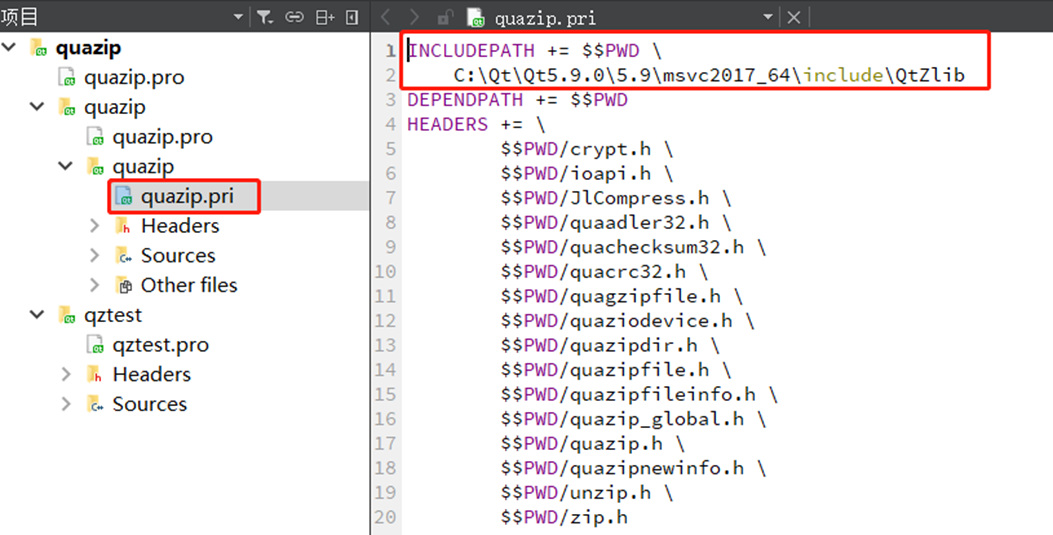Open the quazip.pri open documents dropdown

point(768,17)
